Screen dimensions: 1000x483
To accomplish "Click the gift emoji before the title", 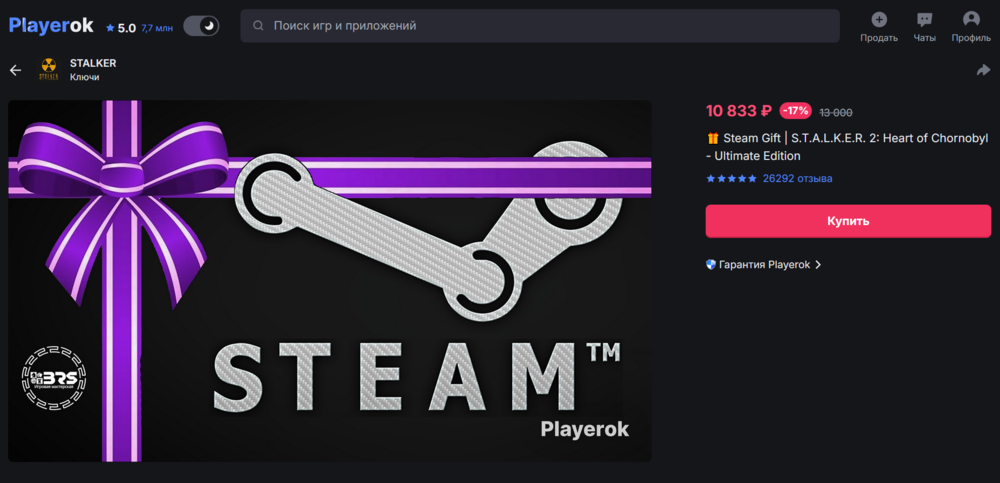I will coord(713,138).
